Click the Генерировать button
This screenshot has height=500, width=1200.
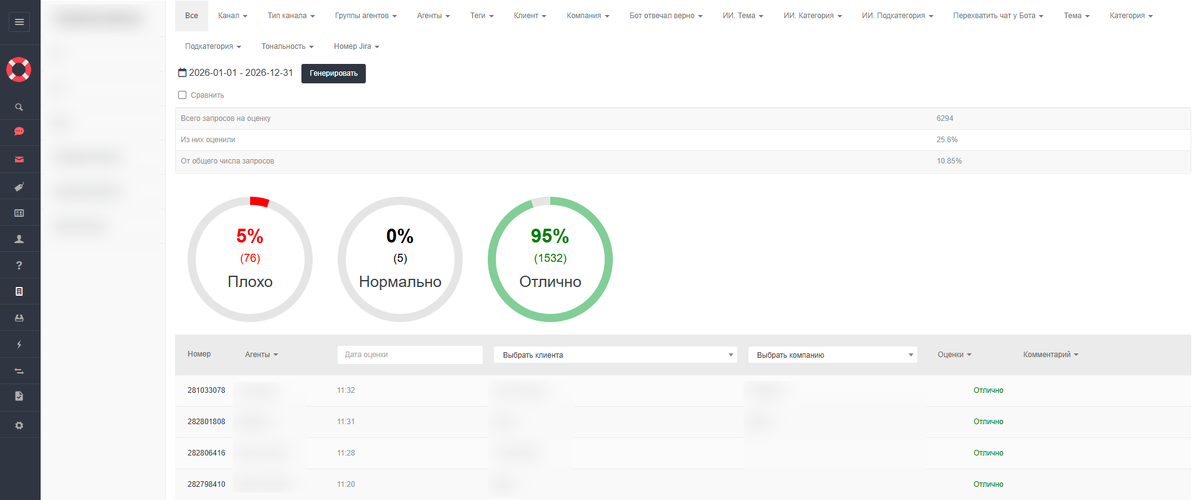333,73
